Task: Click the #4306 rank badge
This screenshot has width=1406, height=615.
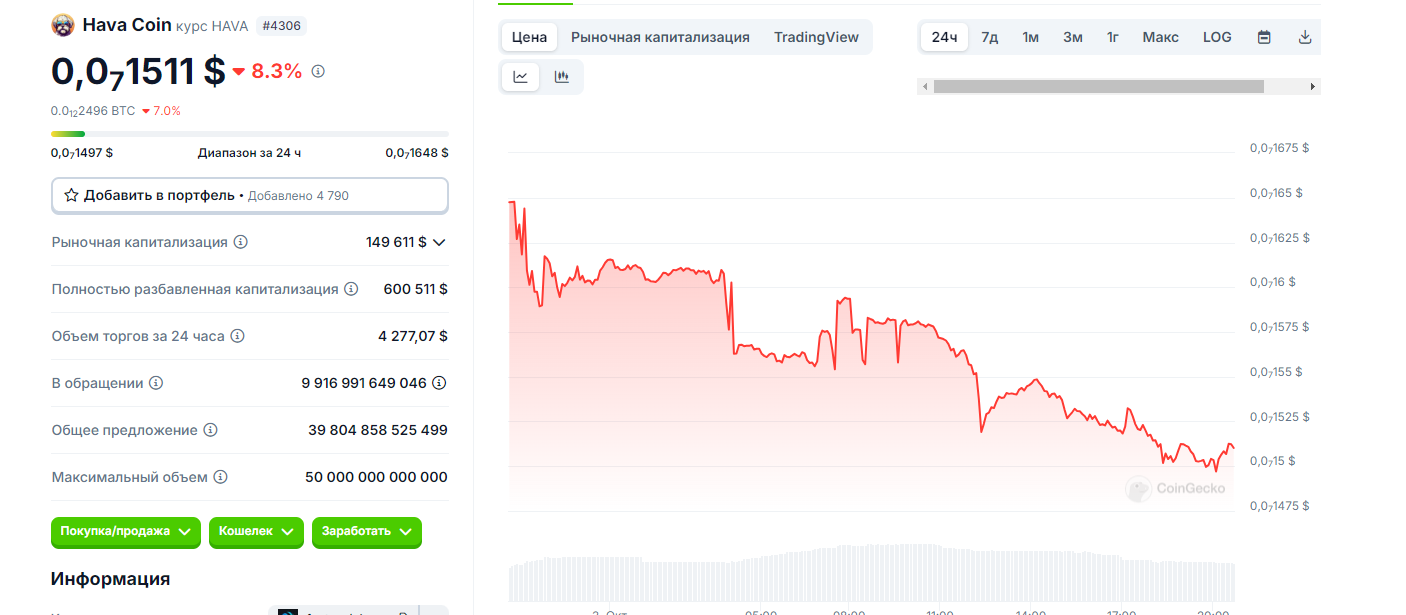Action: click(281, 26)
